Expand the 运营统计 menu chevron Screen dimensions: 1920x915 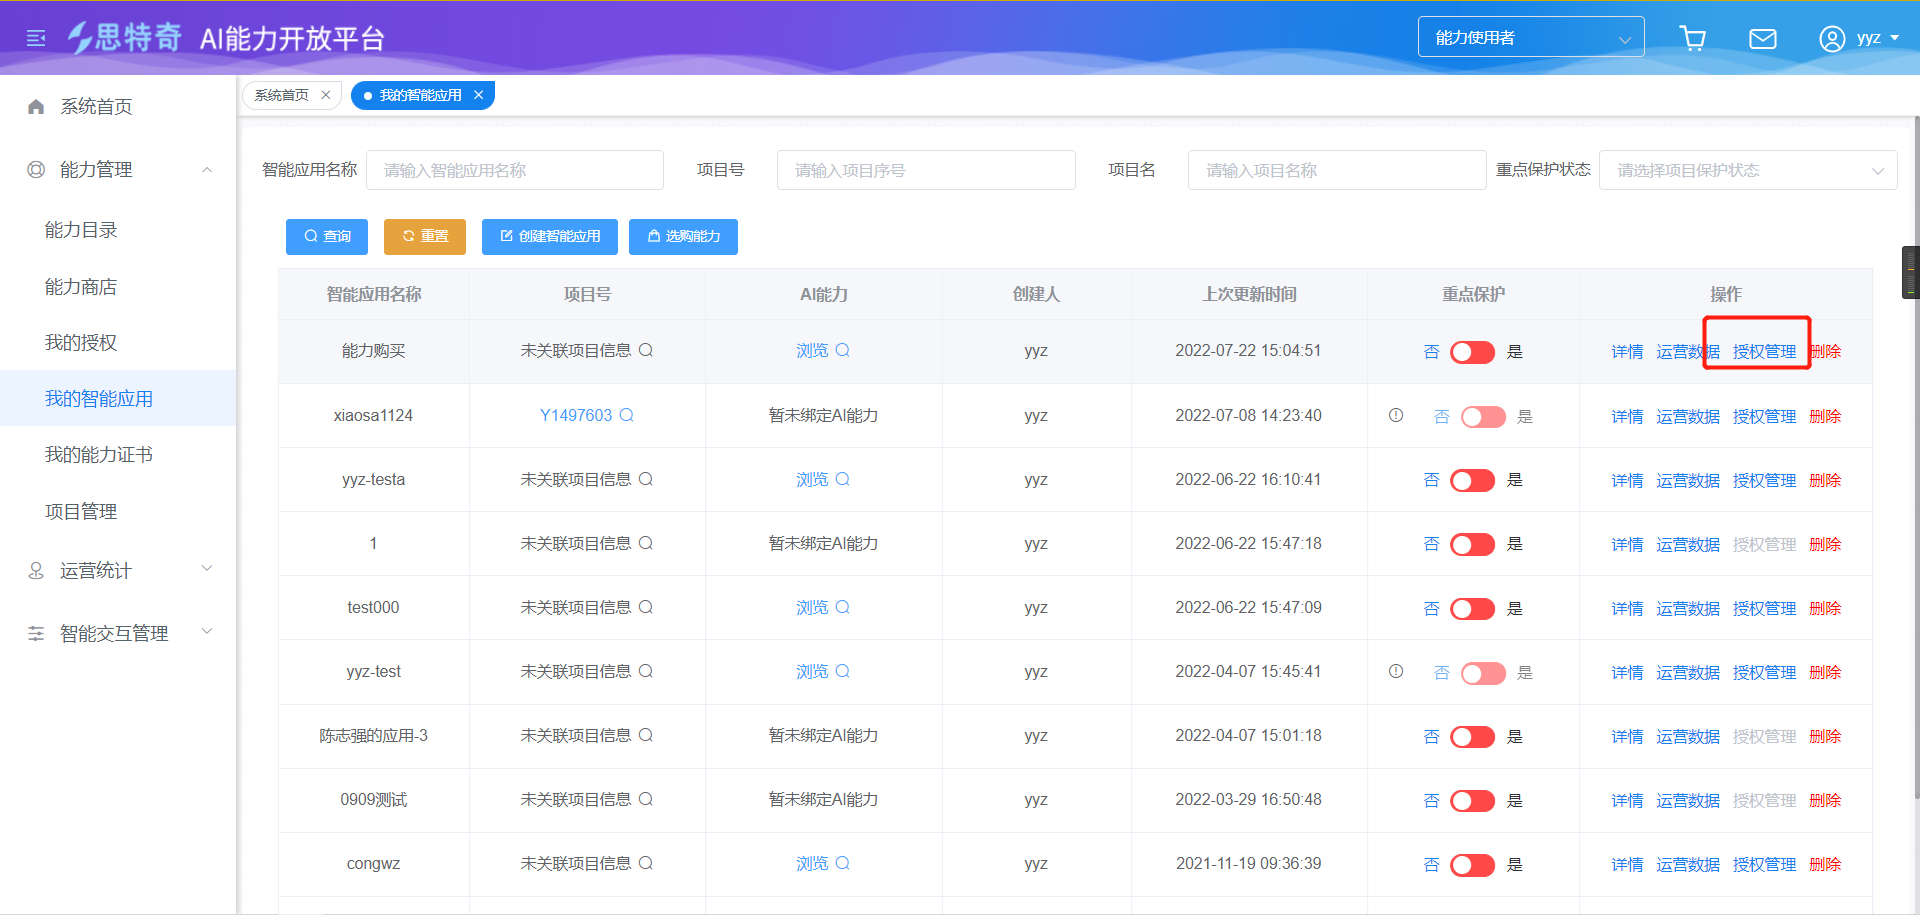(207, 568)
